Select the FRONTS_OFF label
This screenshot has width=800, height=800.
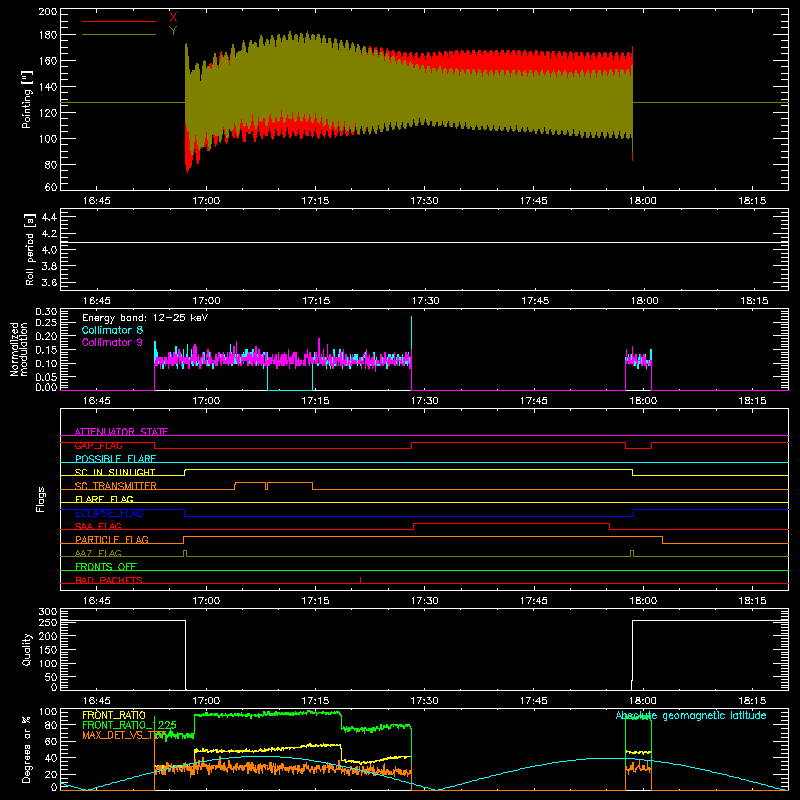pos(106,566)
